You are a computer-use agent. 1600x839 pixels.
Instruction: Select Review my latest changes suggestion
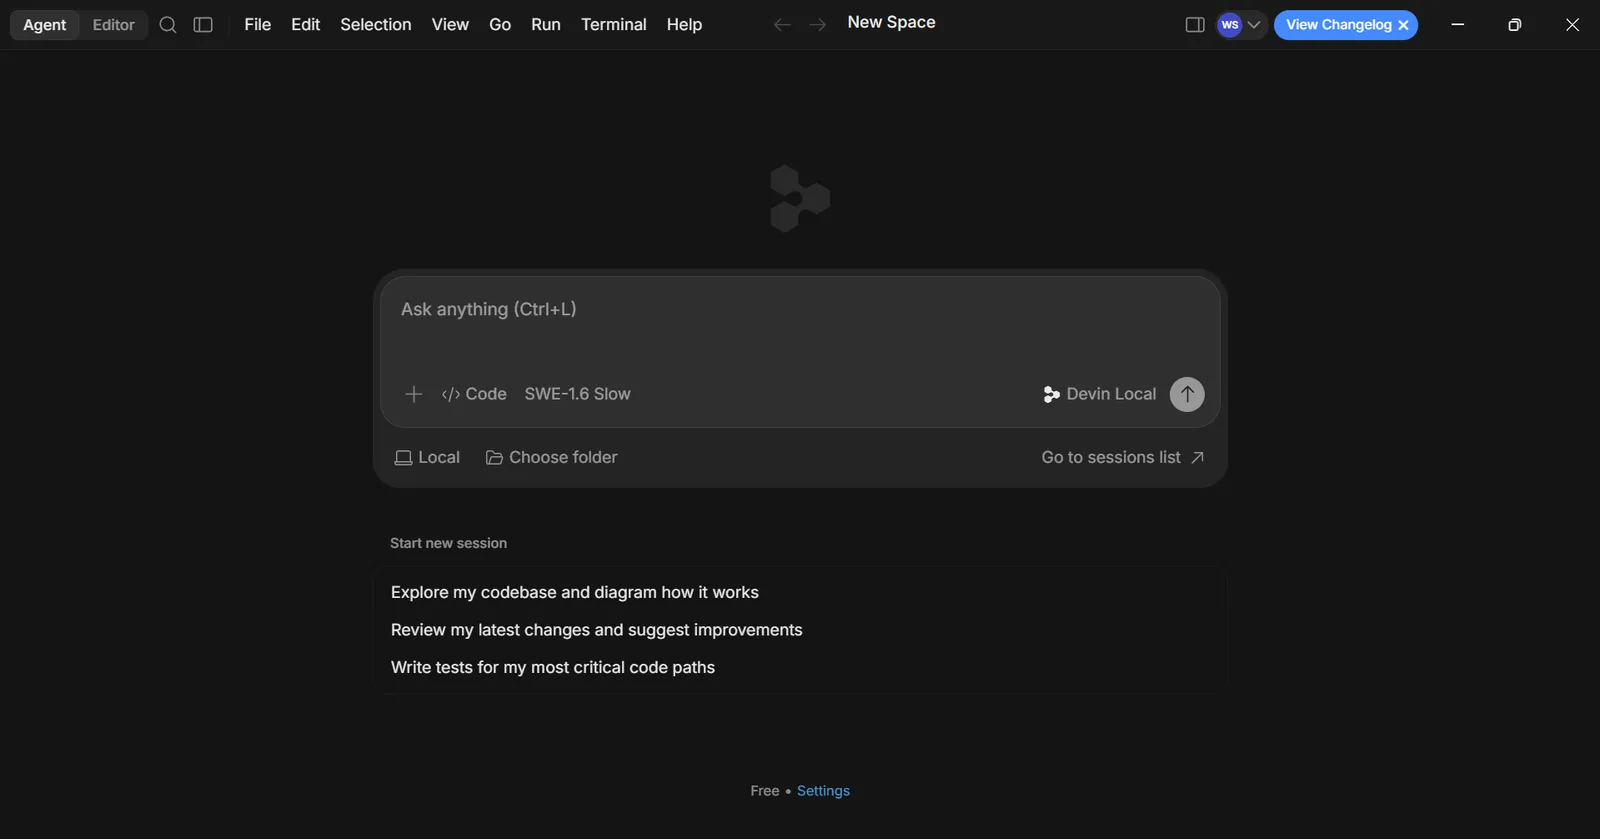coord(800,630)
